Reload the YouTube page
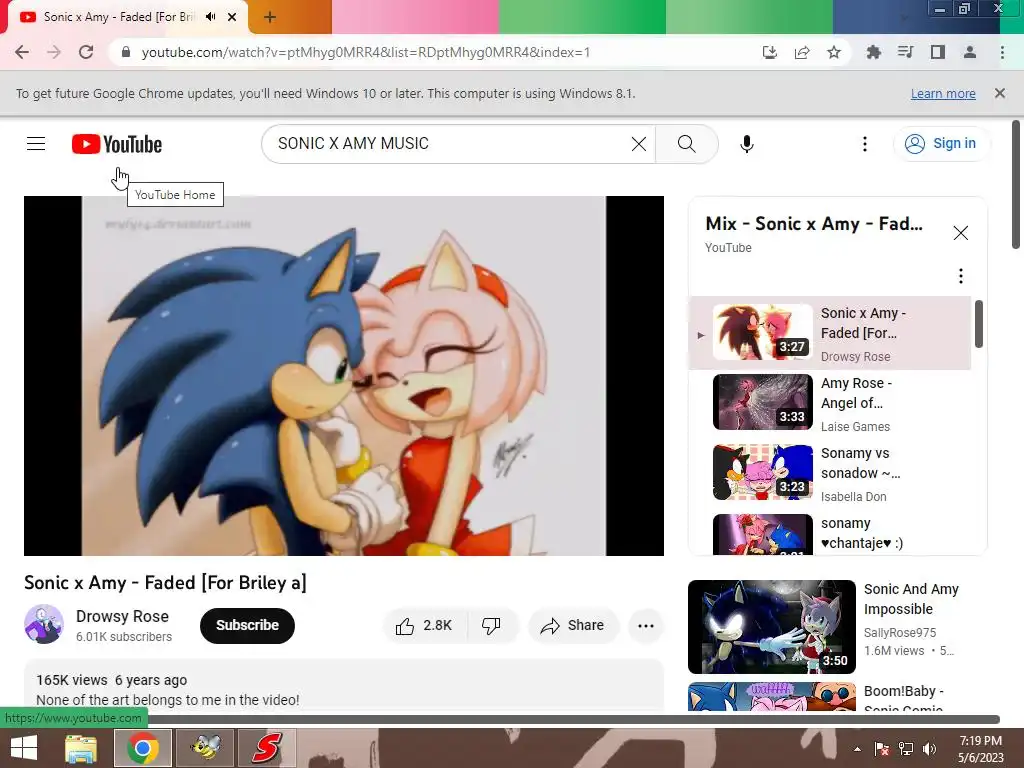Viewport: 1024px width, 768px height. [86, 52]
